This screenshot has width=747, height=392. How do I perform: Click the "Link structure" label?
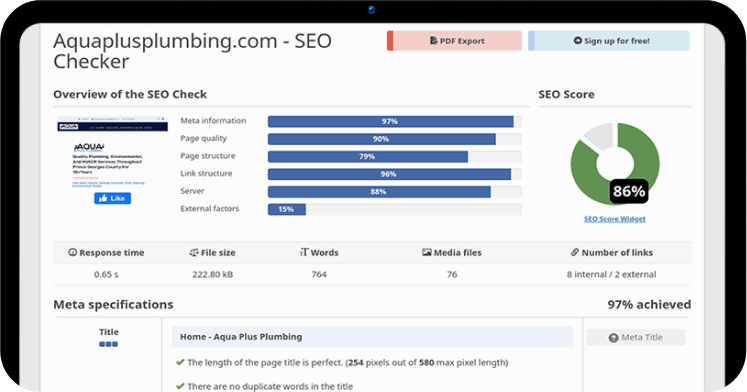click(206, 173)
